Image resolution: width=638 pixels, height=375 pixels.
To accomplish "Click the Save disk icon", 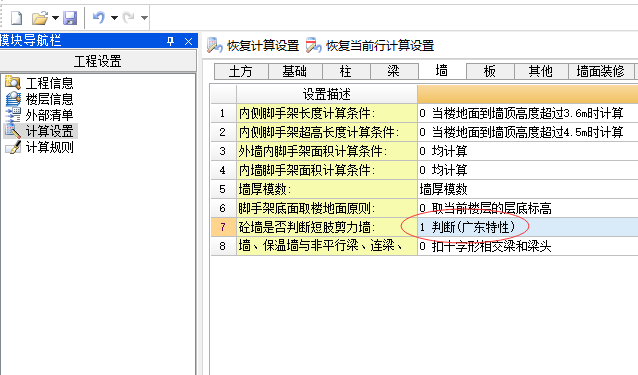I will pyautogui.click(x=70, y=18).
